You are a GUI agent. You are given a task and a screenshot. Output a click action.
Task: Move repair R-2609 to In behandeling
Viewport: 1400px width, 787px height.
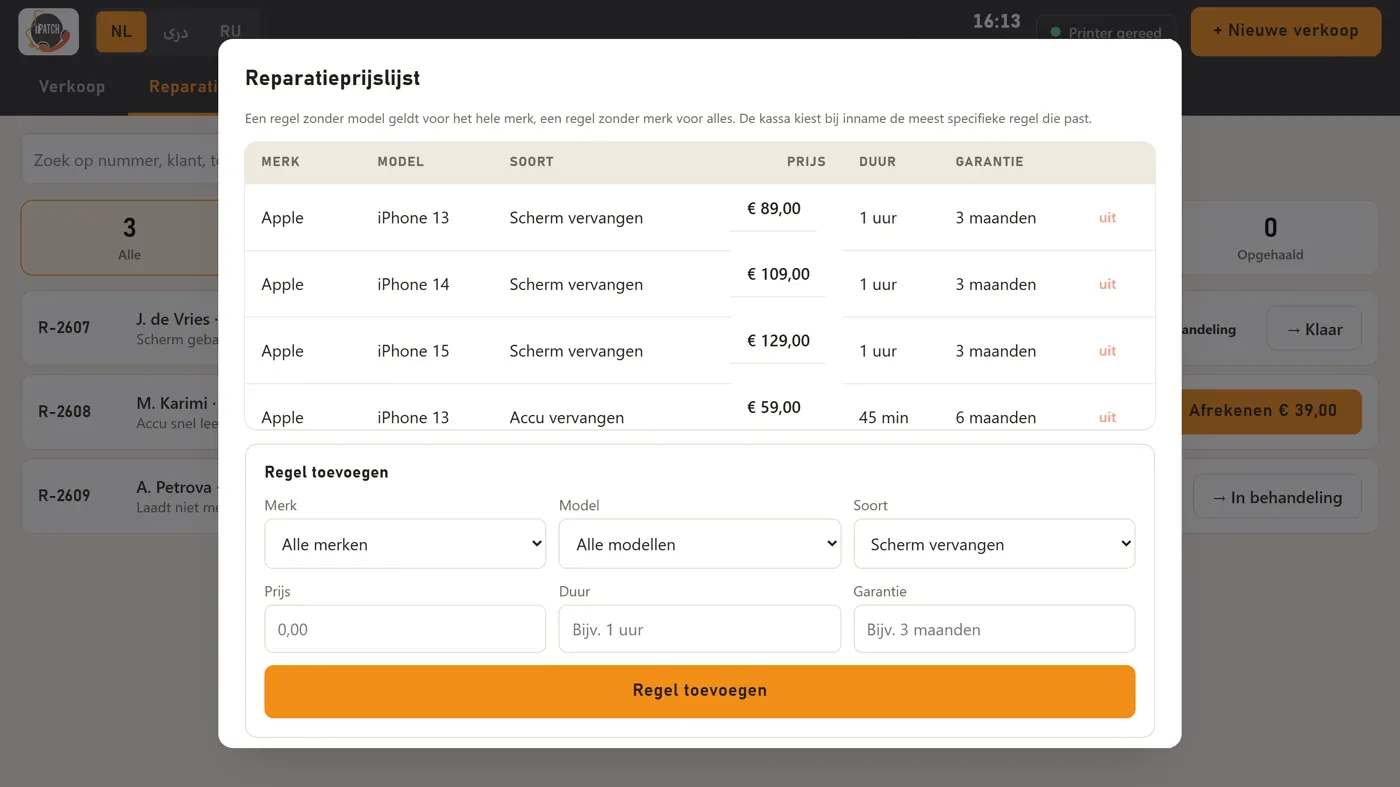click(x=1277, y=497)
